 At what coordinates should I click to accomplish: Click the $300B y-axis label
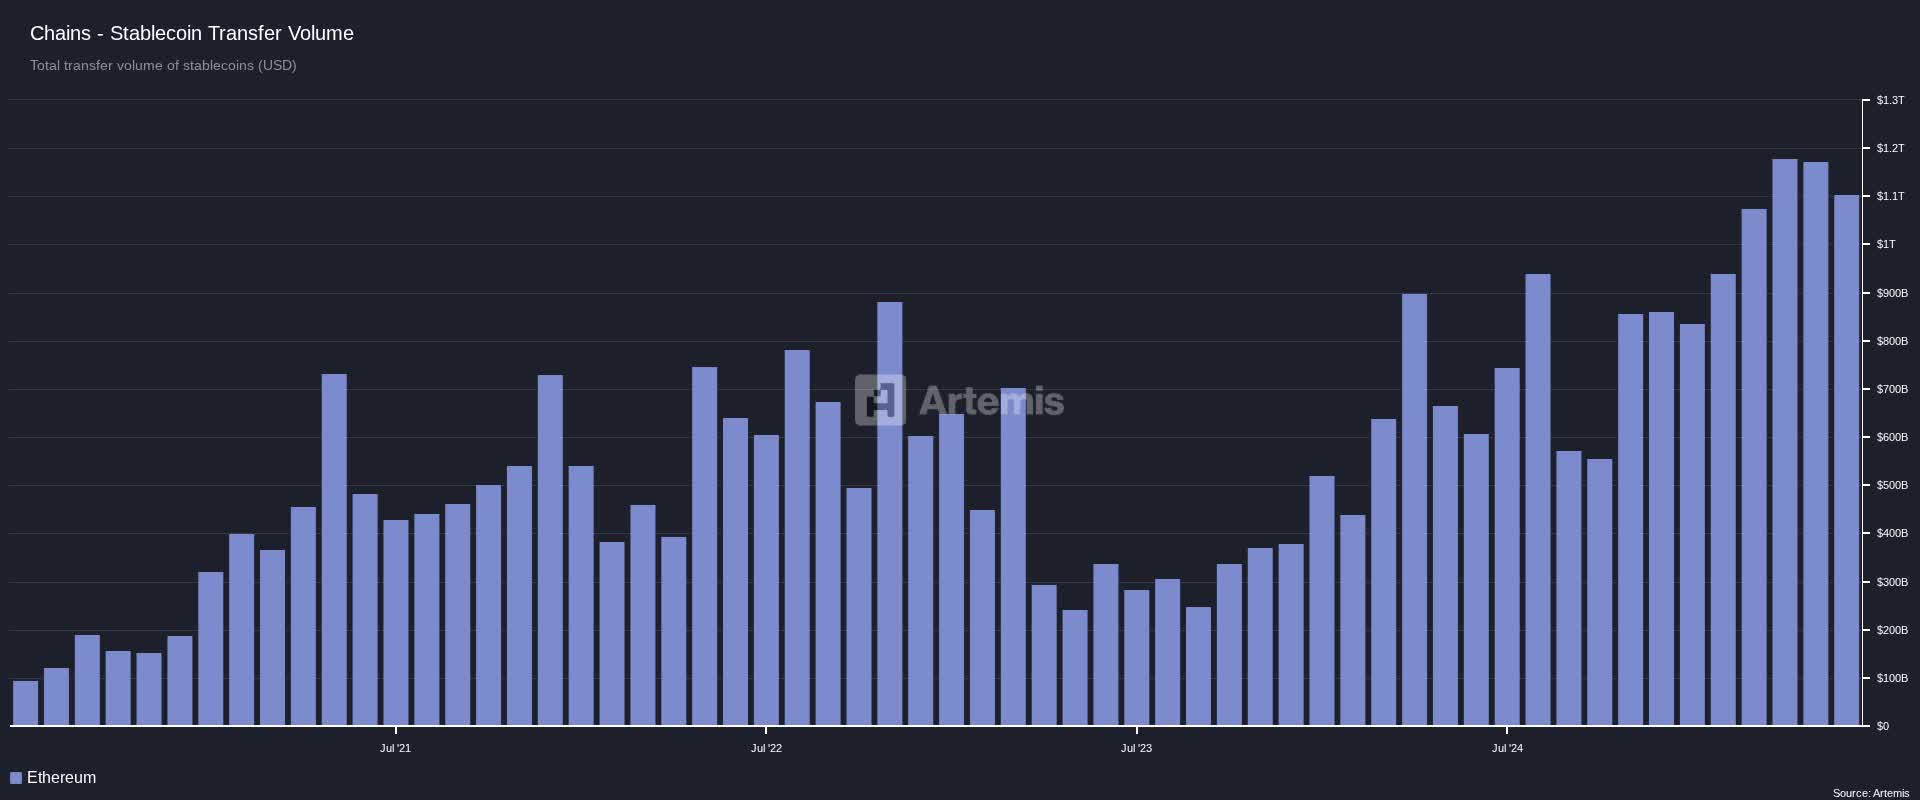coord(1892,582)
